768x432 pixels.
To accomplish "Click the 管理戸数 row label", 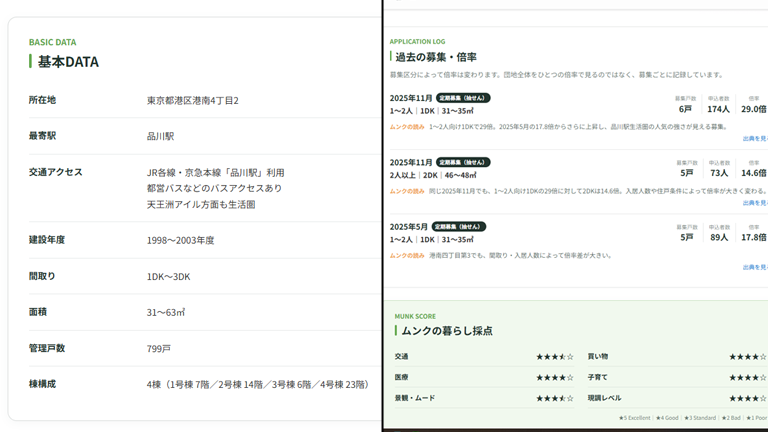I will coord(47,348).
